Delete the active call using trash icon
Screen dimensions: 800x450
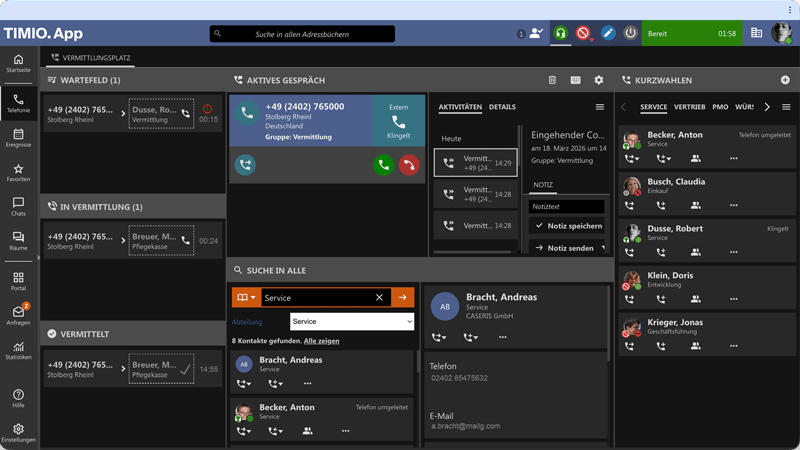tap(552, 80)
